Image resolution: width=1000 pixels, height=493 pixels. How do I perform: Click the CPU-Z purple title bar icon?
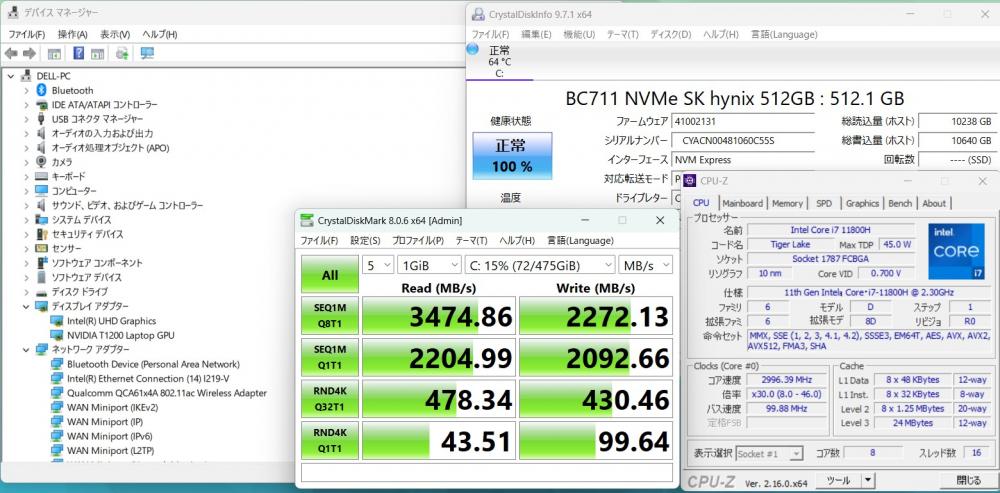point(691,180)
